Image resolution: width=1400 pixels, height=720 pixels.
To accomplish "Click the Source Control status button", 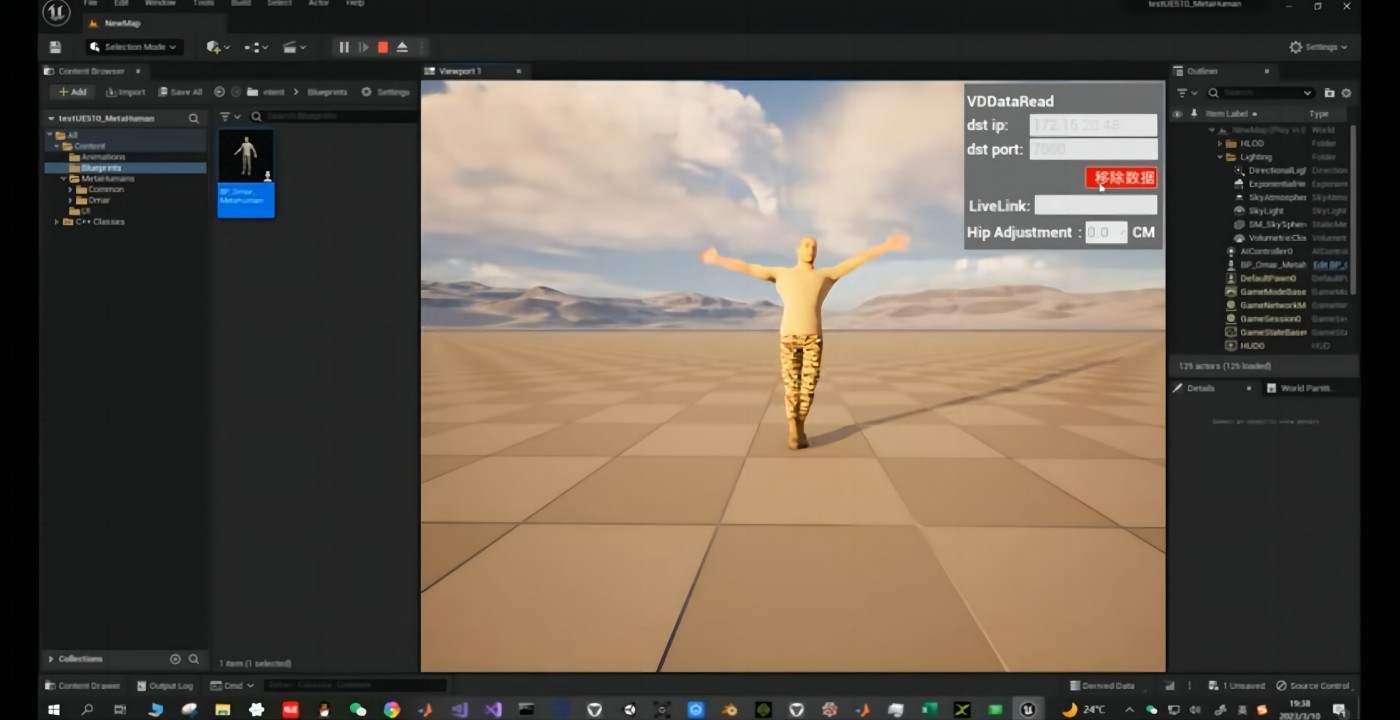I will pyautogui.click(x=1313, y=686).
